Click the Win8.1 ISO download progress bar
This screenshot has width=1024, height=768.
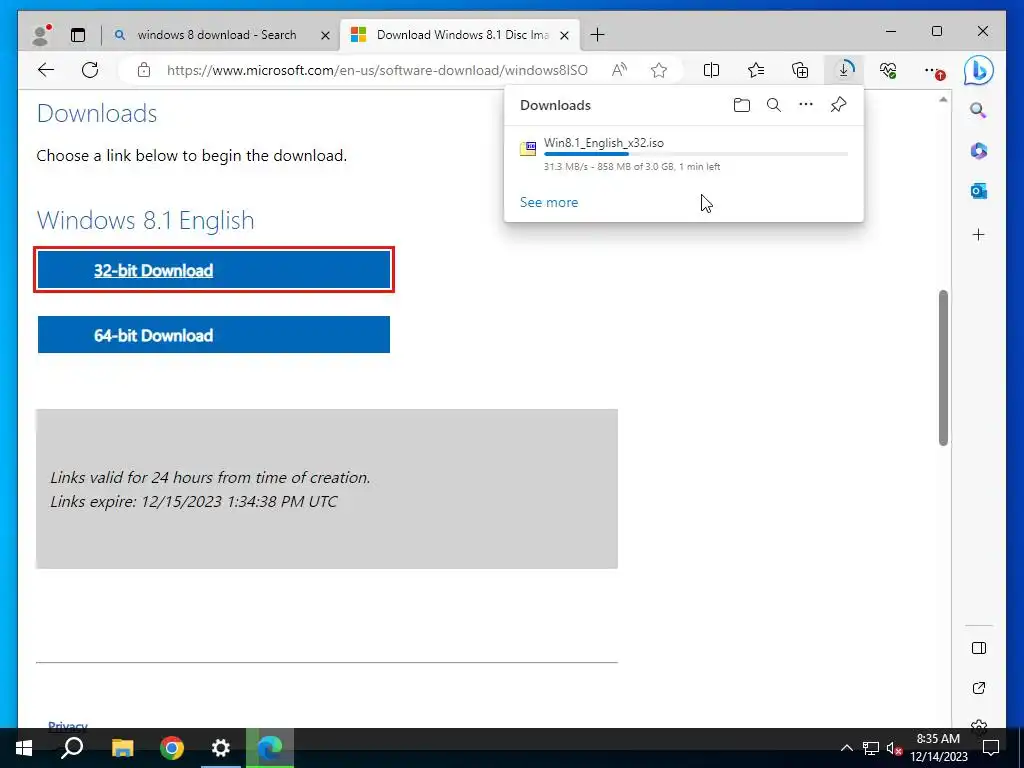(x=696, y=154)
